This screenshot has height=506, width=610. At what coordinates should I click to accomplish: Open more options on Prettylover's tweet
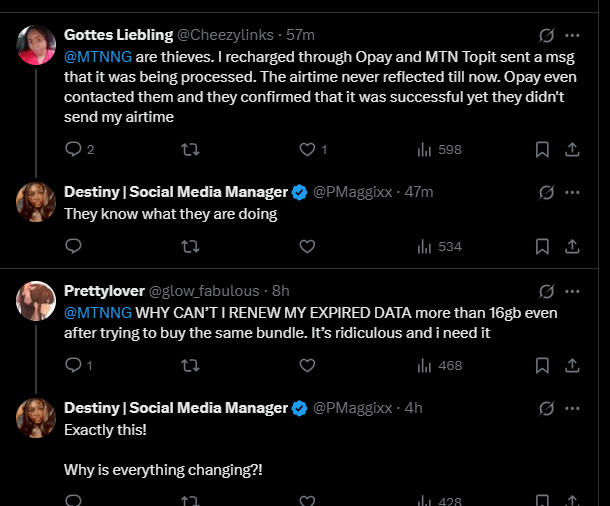[x=572, y=291]
